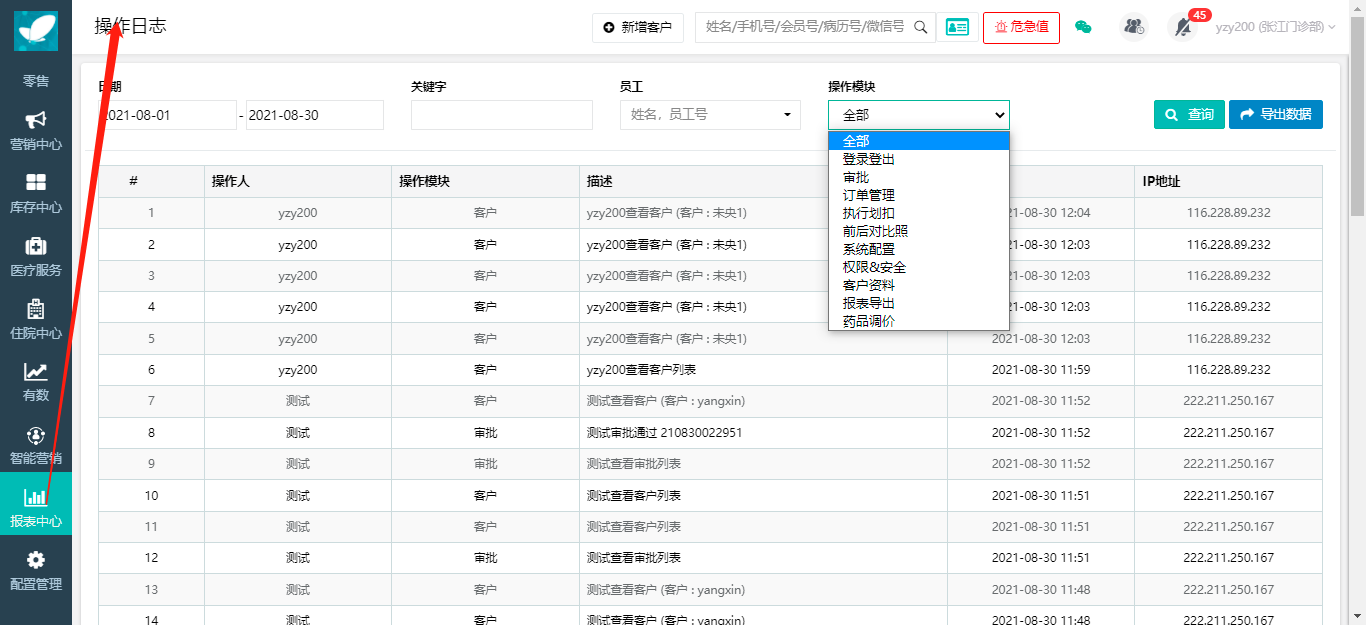
Task: Choose 系统配置 from module list
Action: coord(919,249)
